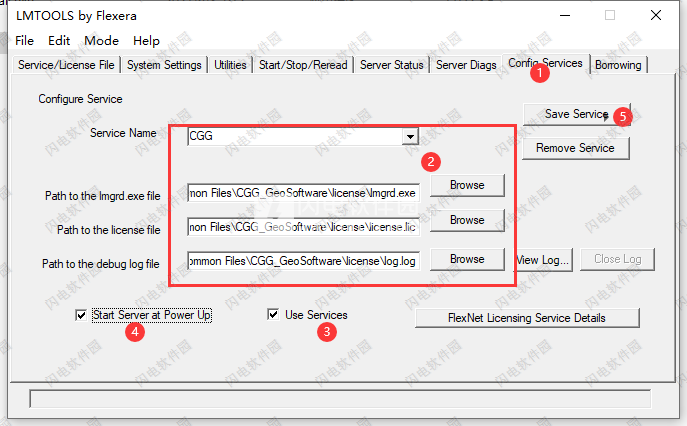Open FlexNet Licensing Service Details
This screenshot has width=687, height=426.
[x=526, y=318]
